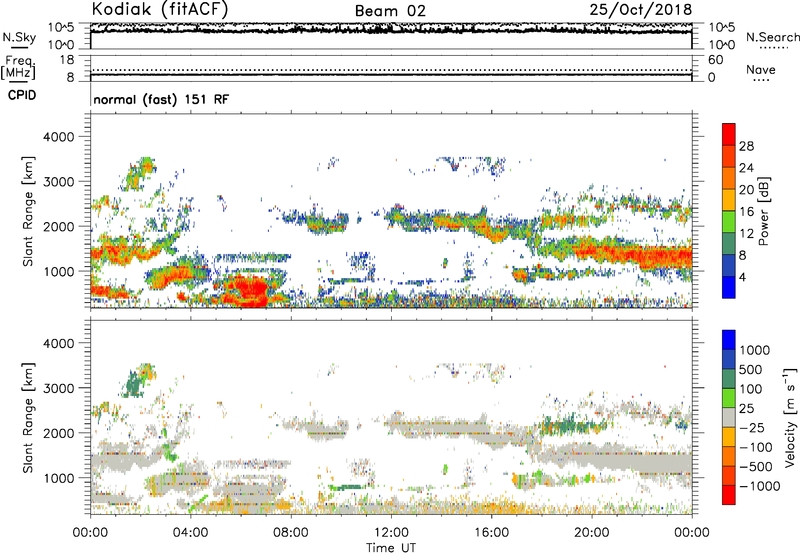The height and width of the screenshot is (554, 800).
Task: Click the 'Time UT' axis label
Action: [391, 548]
